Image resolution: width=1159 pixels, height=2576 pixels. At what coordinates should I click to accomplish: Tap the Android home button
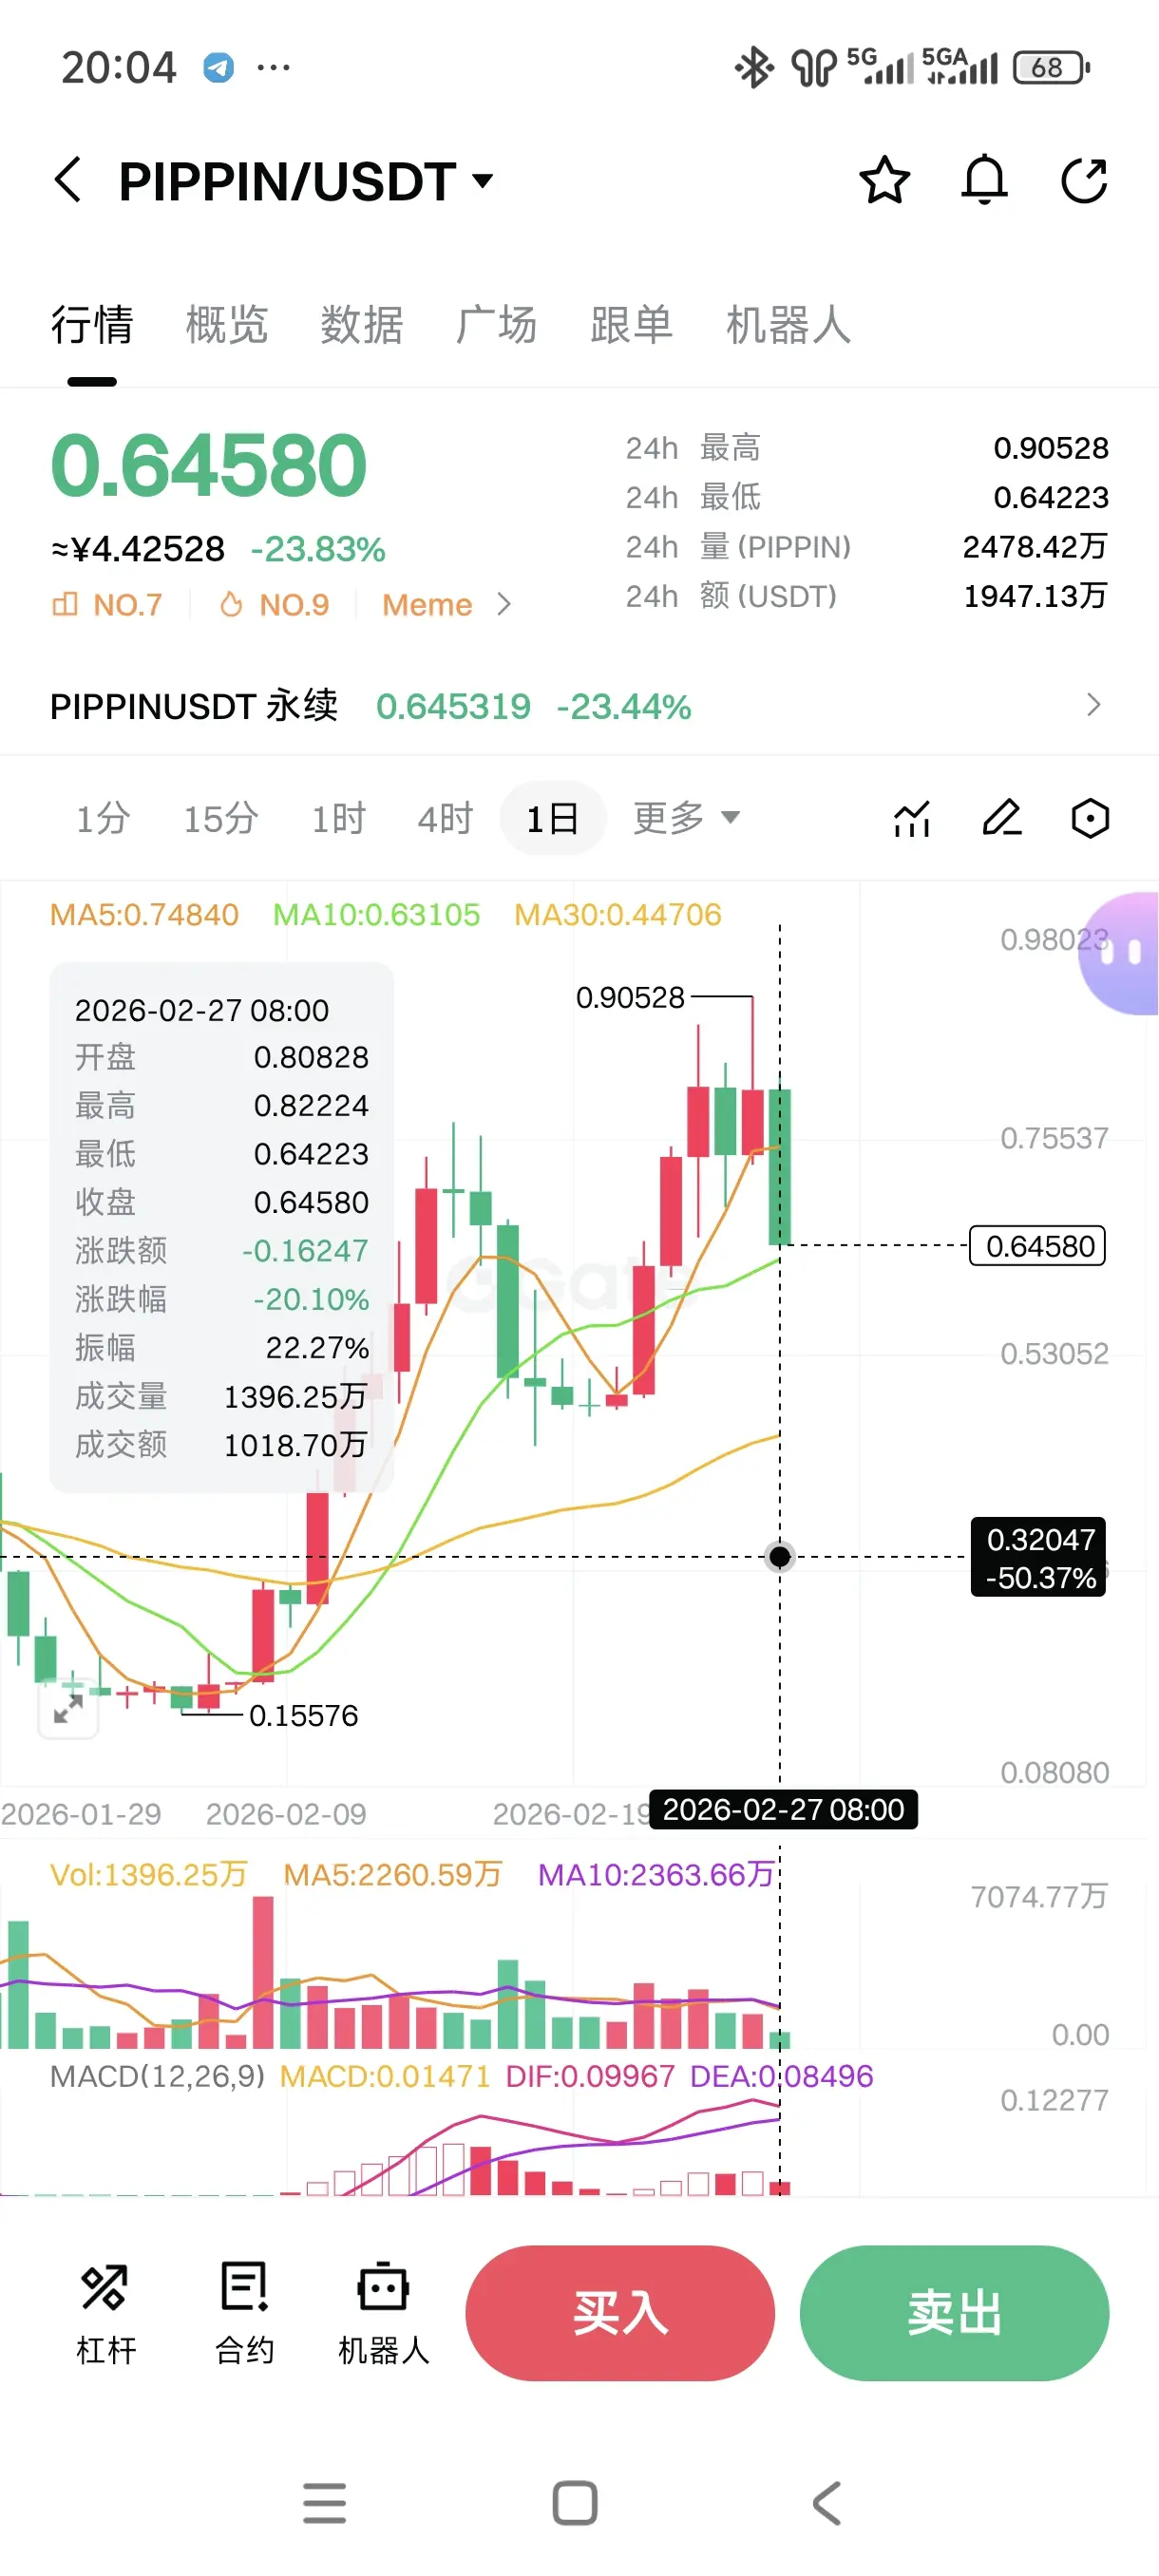click(x=574, y=2503)
